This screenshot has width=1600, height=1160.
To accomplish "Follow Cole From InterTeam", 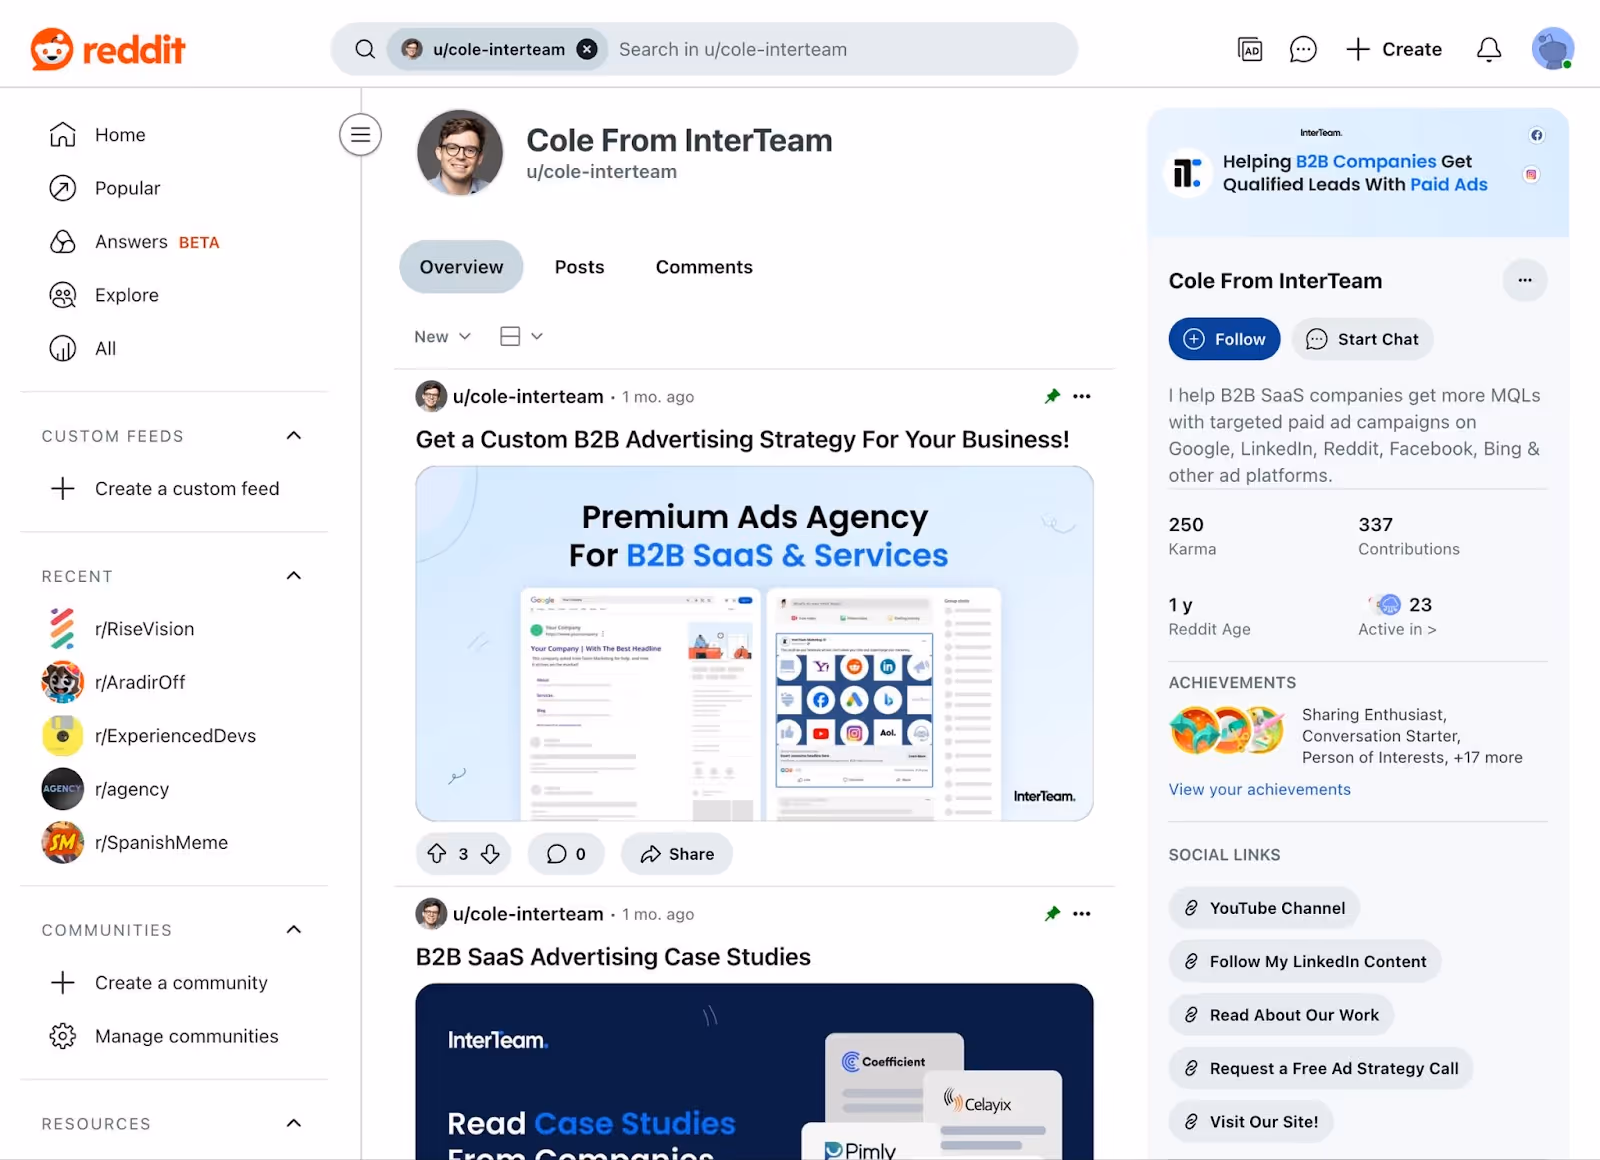I will (x=1223, y=338).
